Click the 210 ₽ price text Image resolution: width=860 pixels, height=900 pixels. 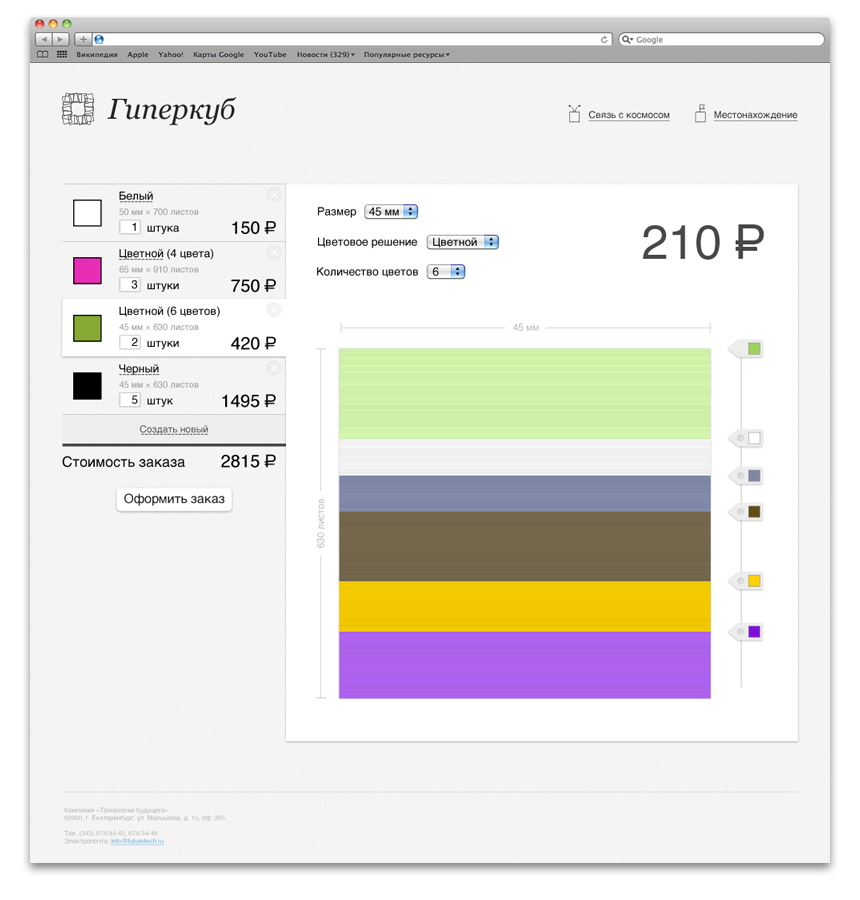pos(703,243)
